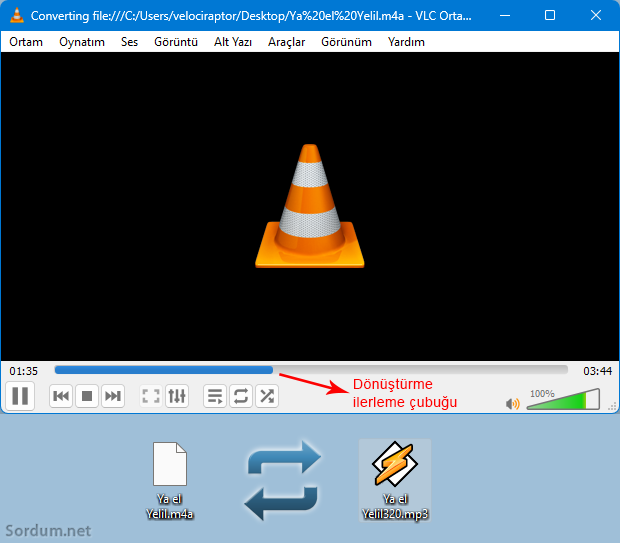The height and width of the screenshot is (543, 620).
Task: Open the Görüntü menu
Action: (176, 42)
